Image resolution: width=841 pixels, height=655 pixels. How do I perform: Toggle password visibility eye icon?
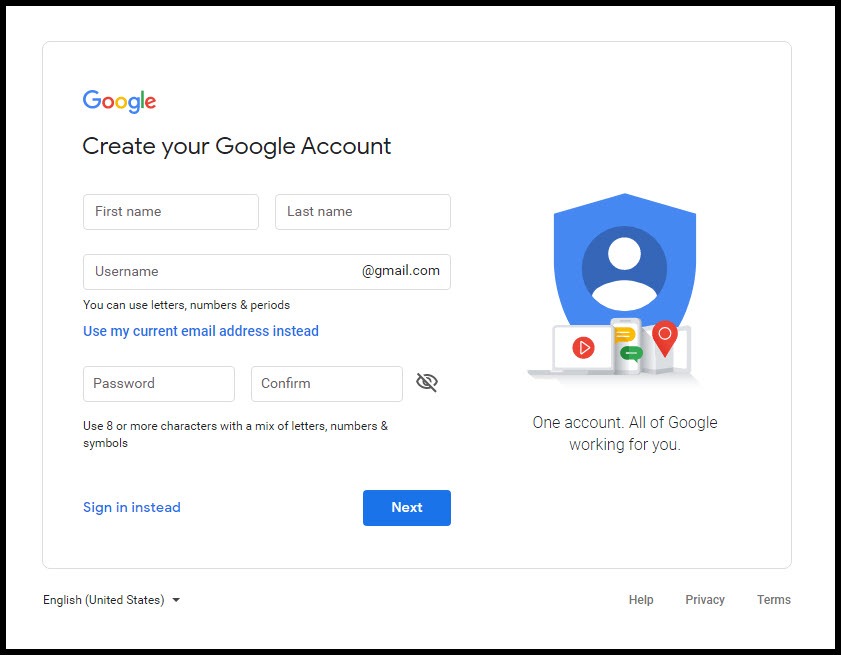coord(427,382)
